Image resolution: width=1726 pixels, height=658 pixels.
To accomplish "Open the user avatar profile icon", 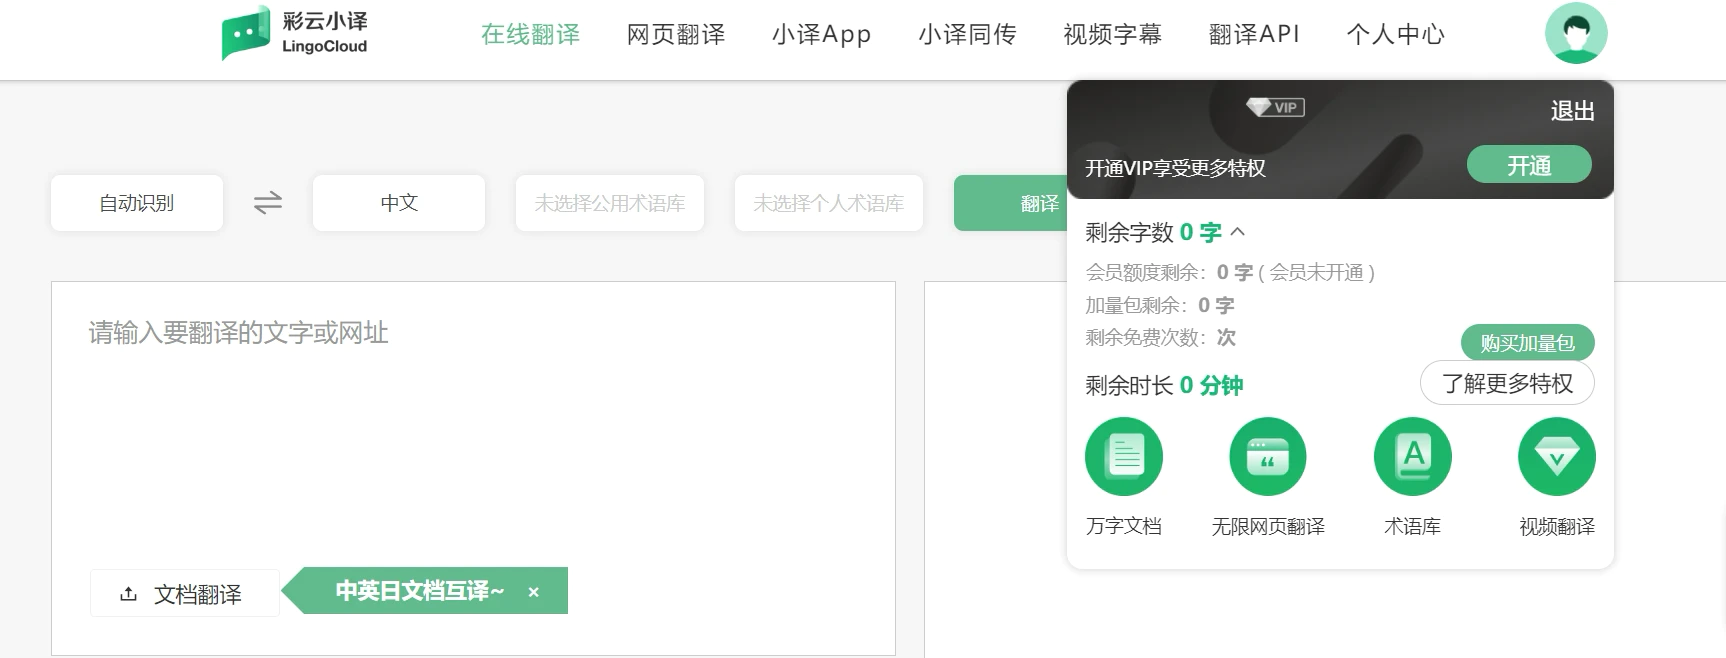I will point(1575,33).
